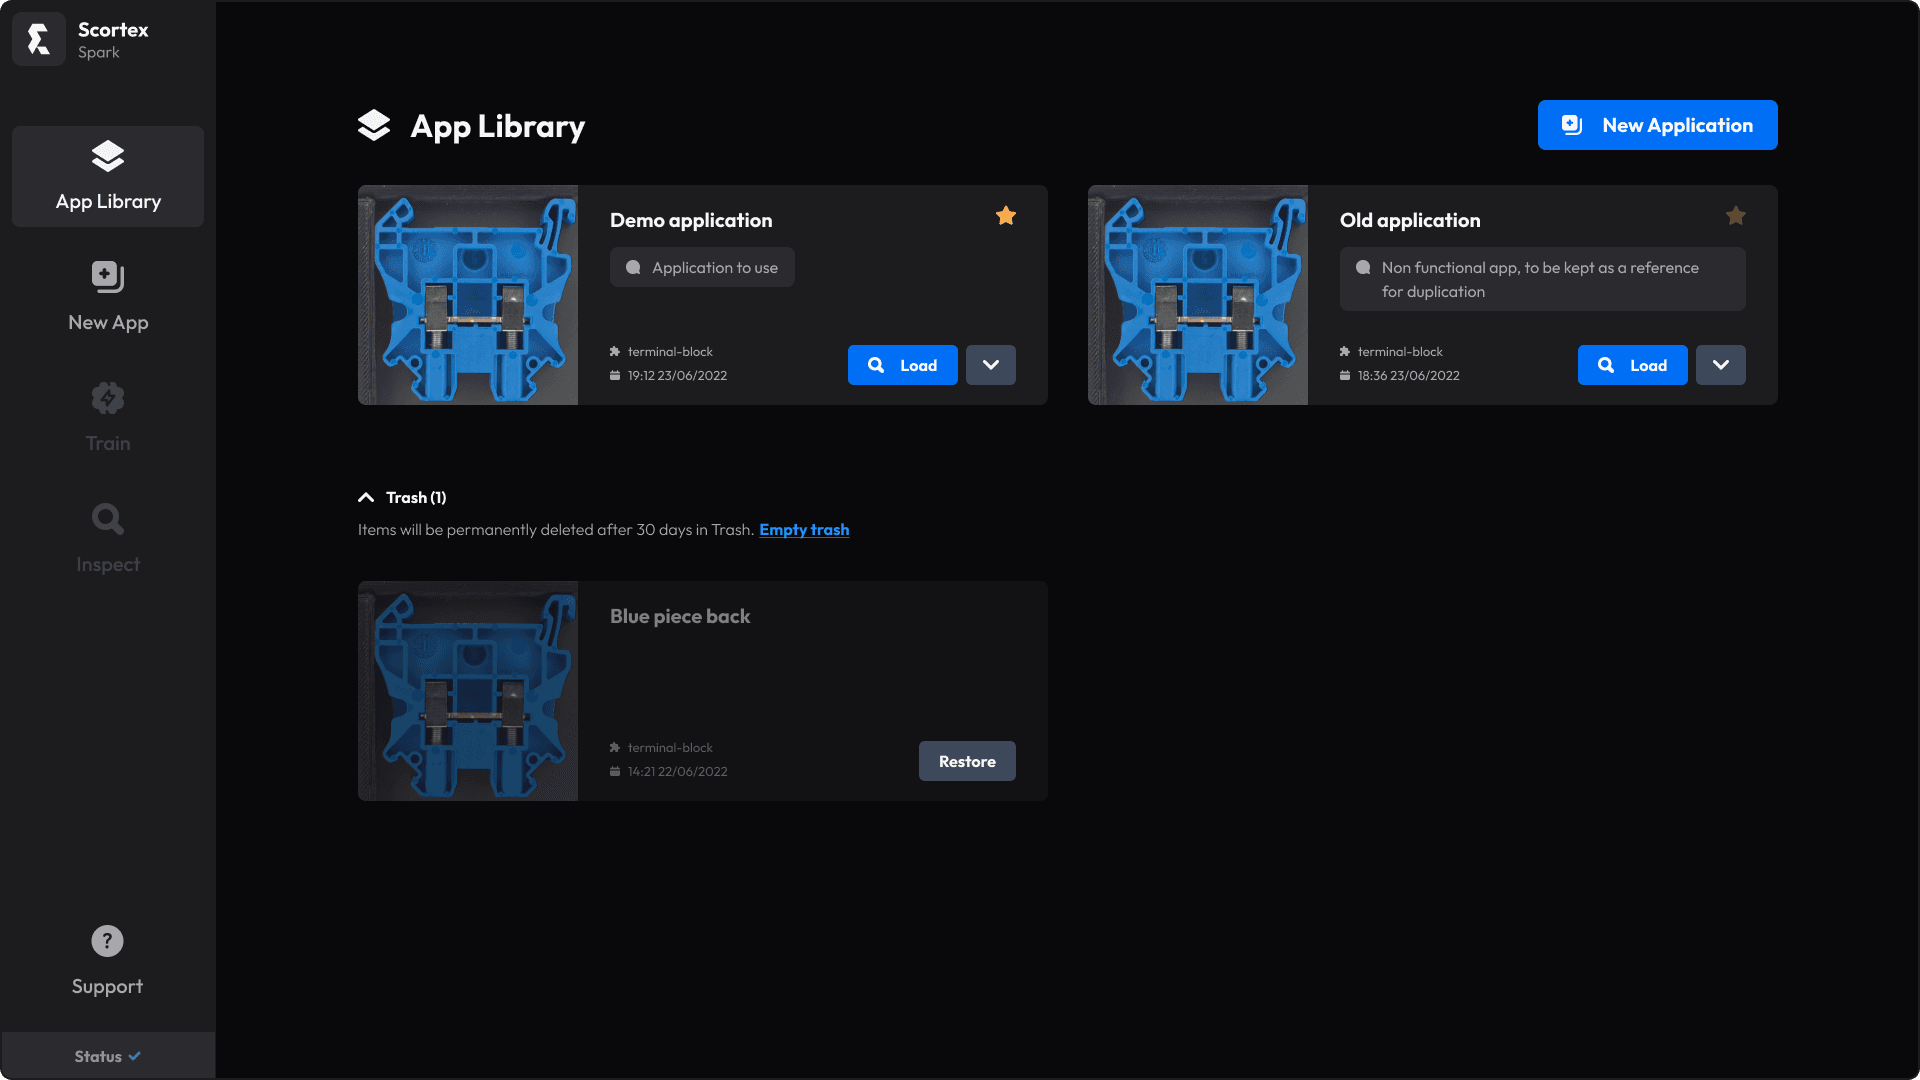Click the Old application thumbnail image
The height and width of the screenshot is (1080, 1920).
pyautogui.click(x=1198, y=295)
